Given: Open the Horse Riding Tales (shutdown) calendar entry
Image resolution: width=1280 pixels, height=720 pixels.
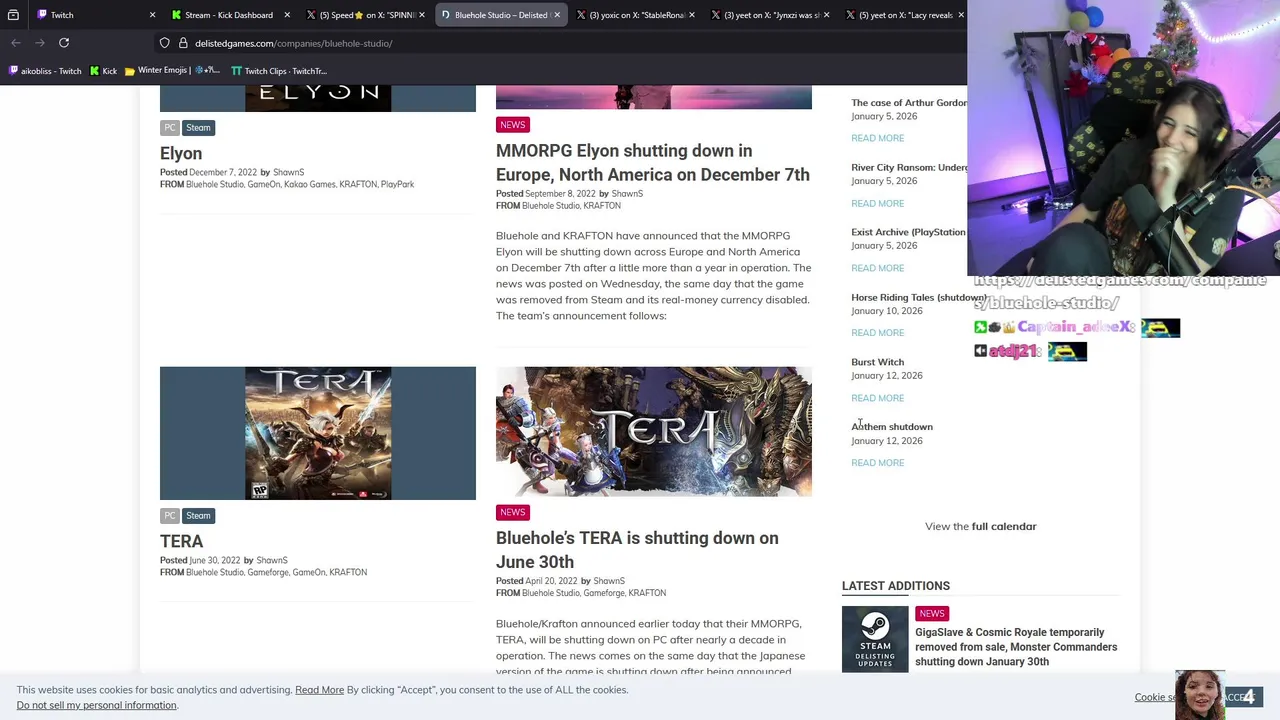Looking at the screenshot, I should pos(919,297).
